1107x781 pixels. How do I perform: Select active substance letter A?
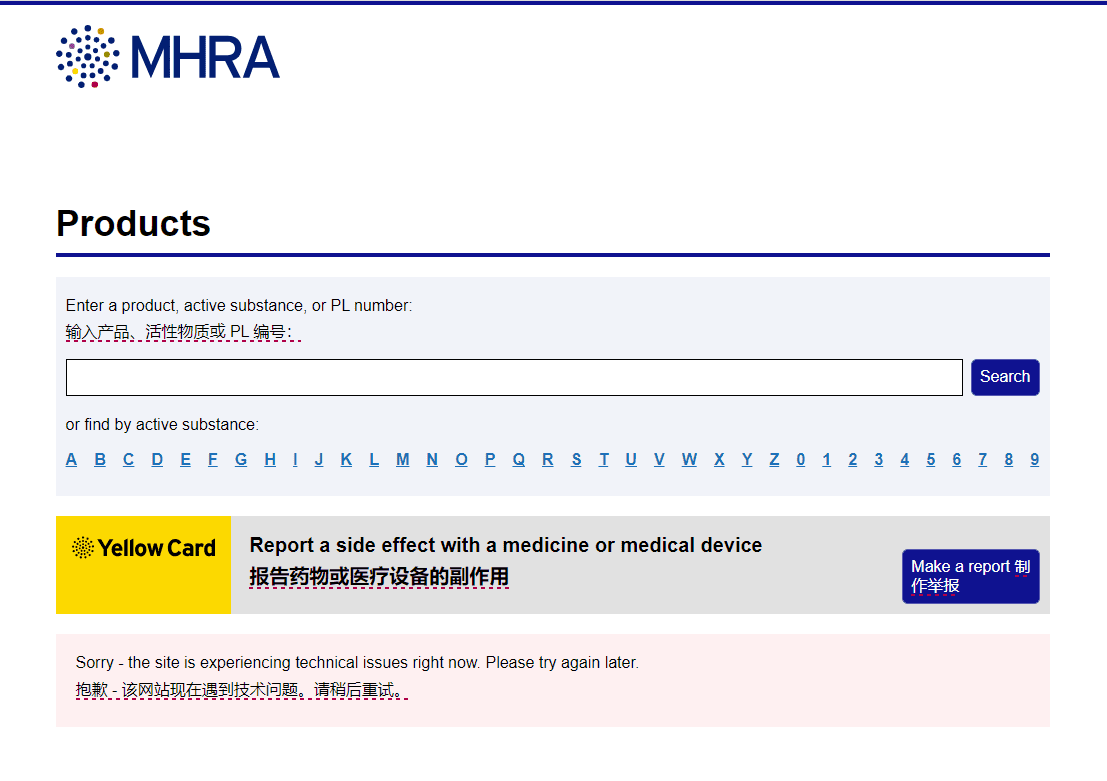(x=71, y=459)
